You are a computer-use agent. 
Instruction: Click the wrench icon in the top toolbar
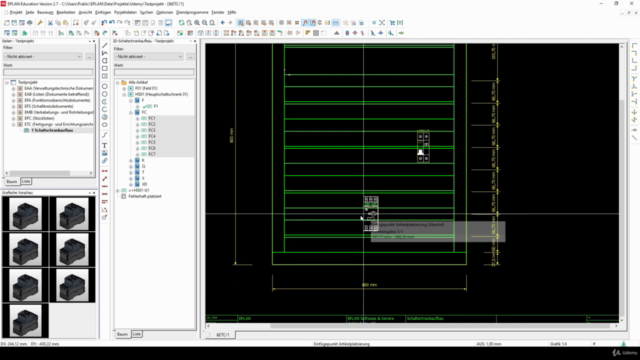coord(40,23)
